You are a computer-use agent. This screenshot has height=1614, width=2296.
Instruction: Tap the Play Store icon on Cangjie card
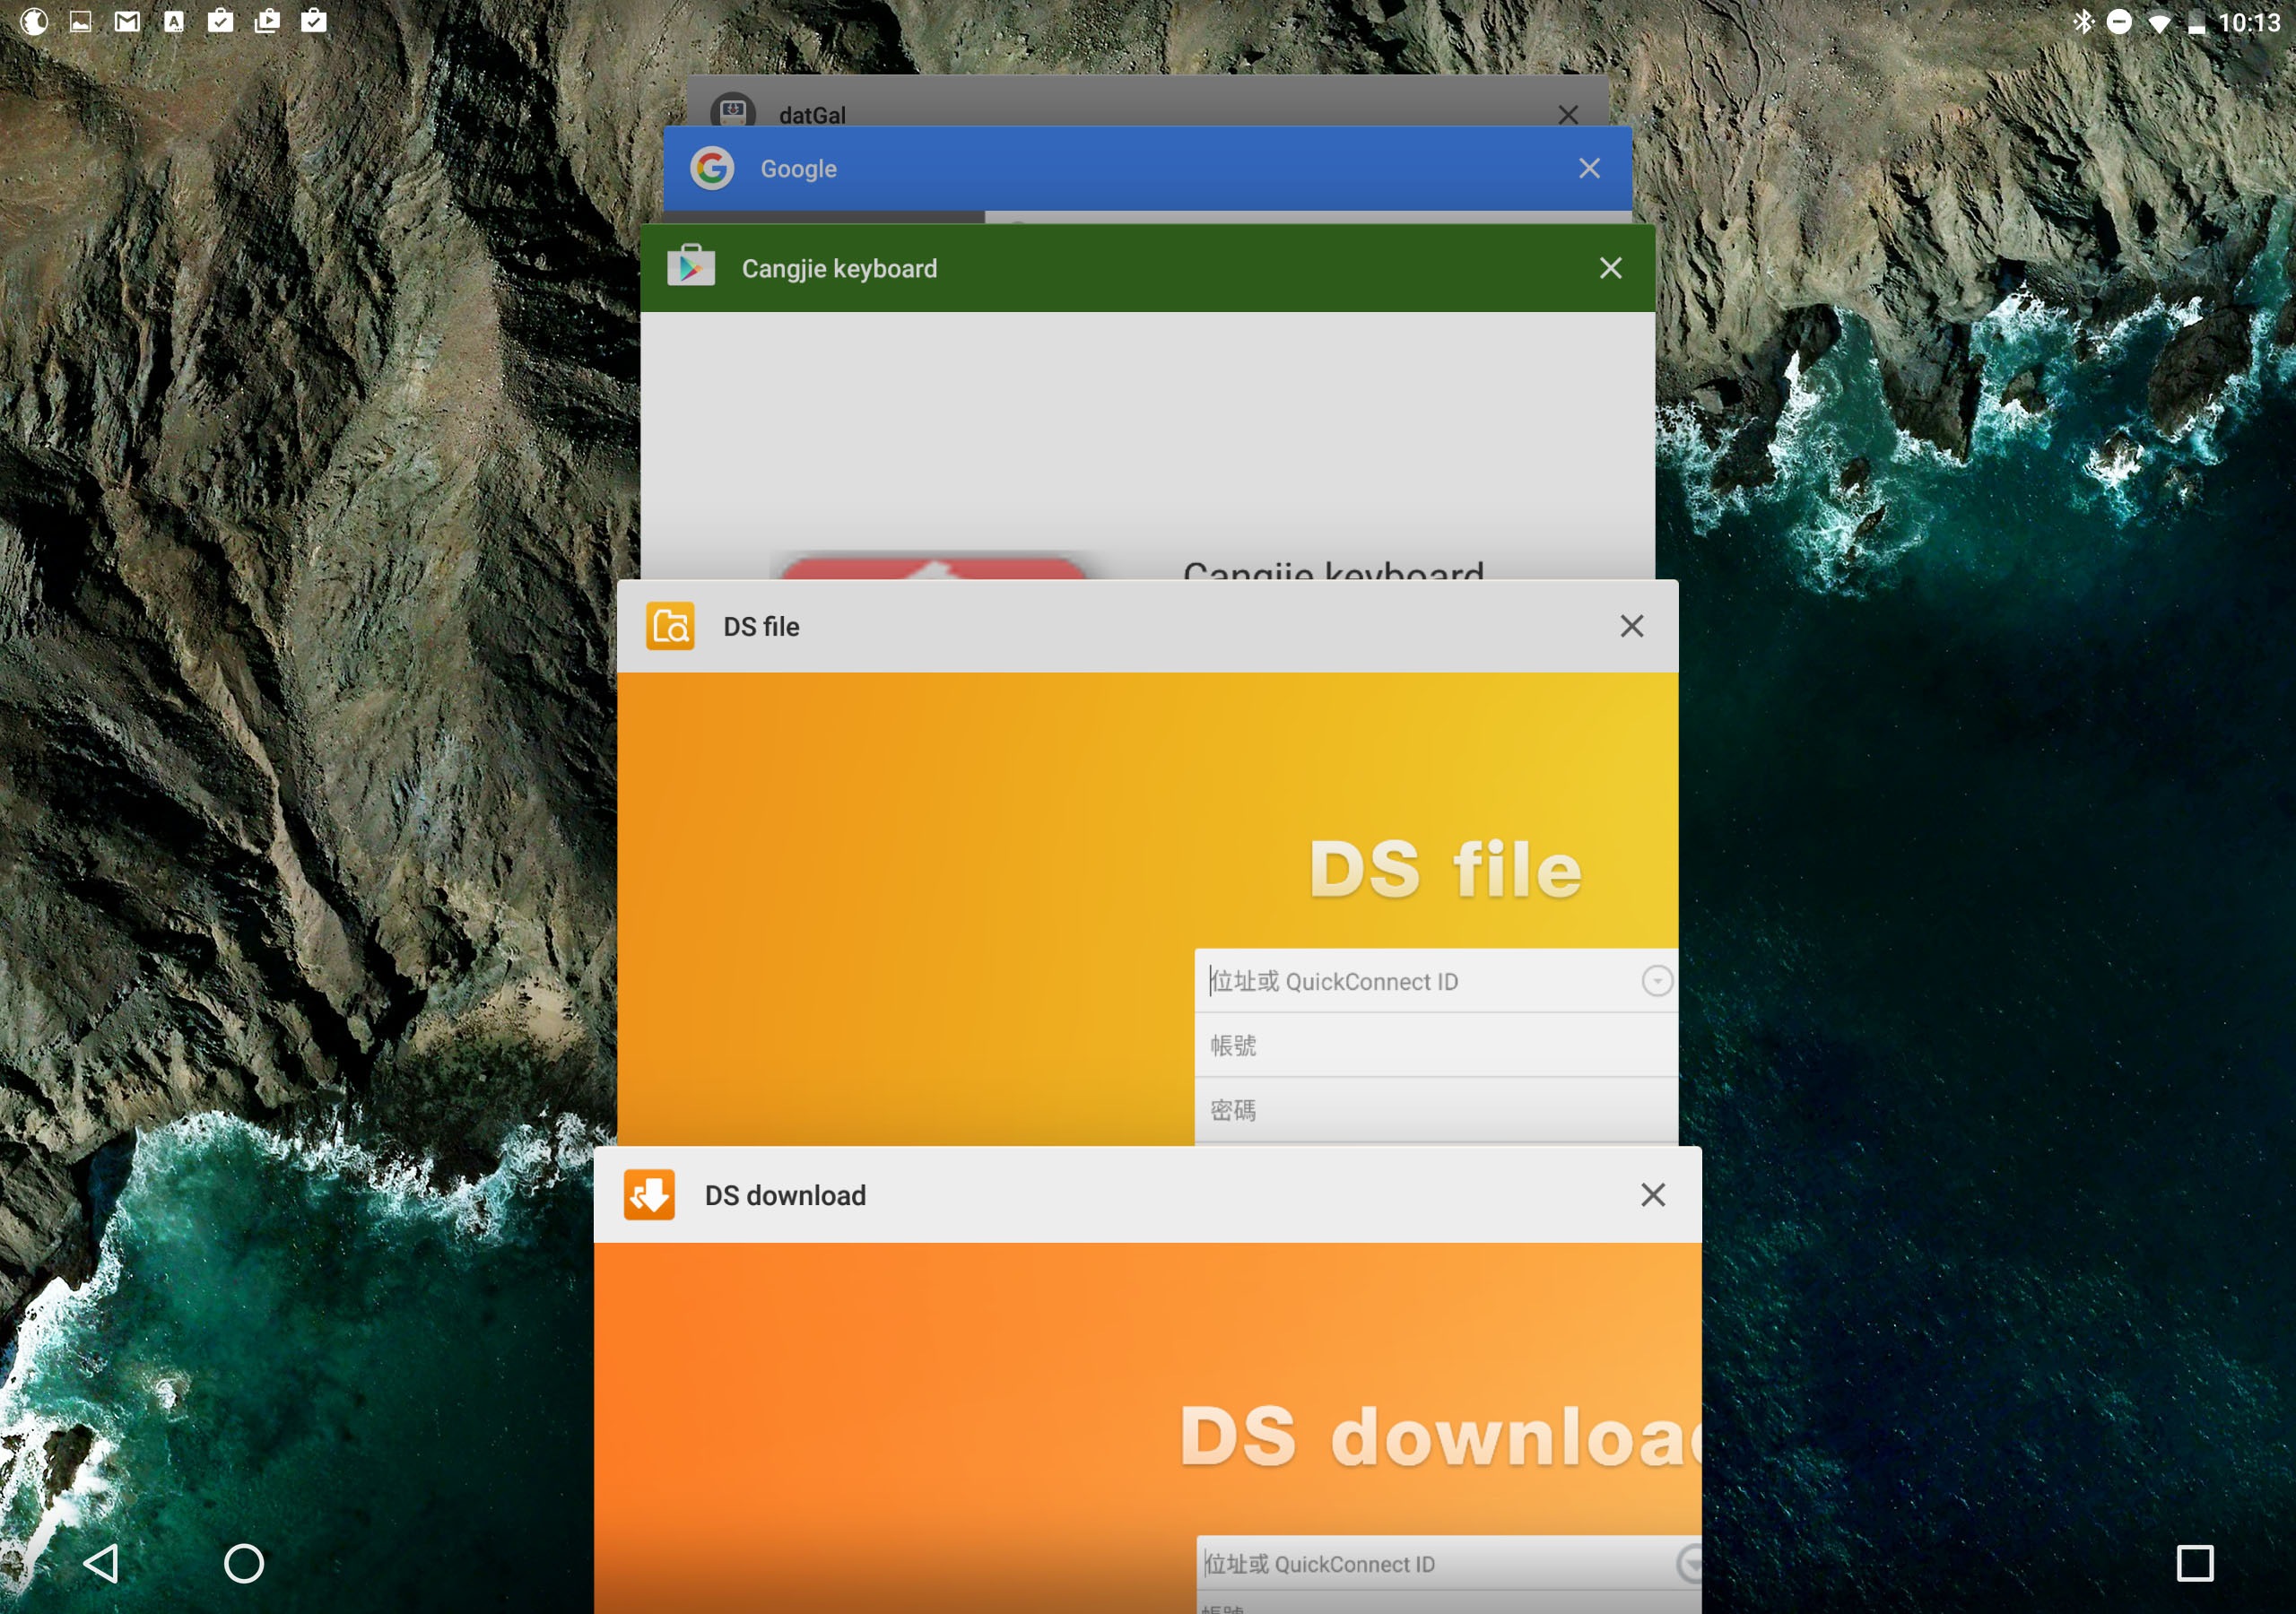(691, 267)
